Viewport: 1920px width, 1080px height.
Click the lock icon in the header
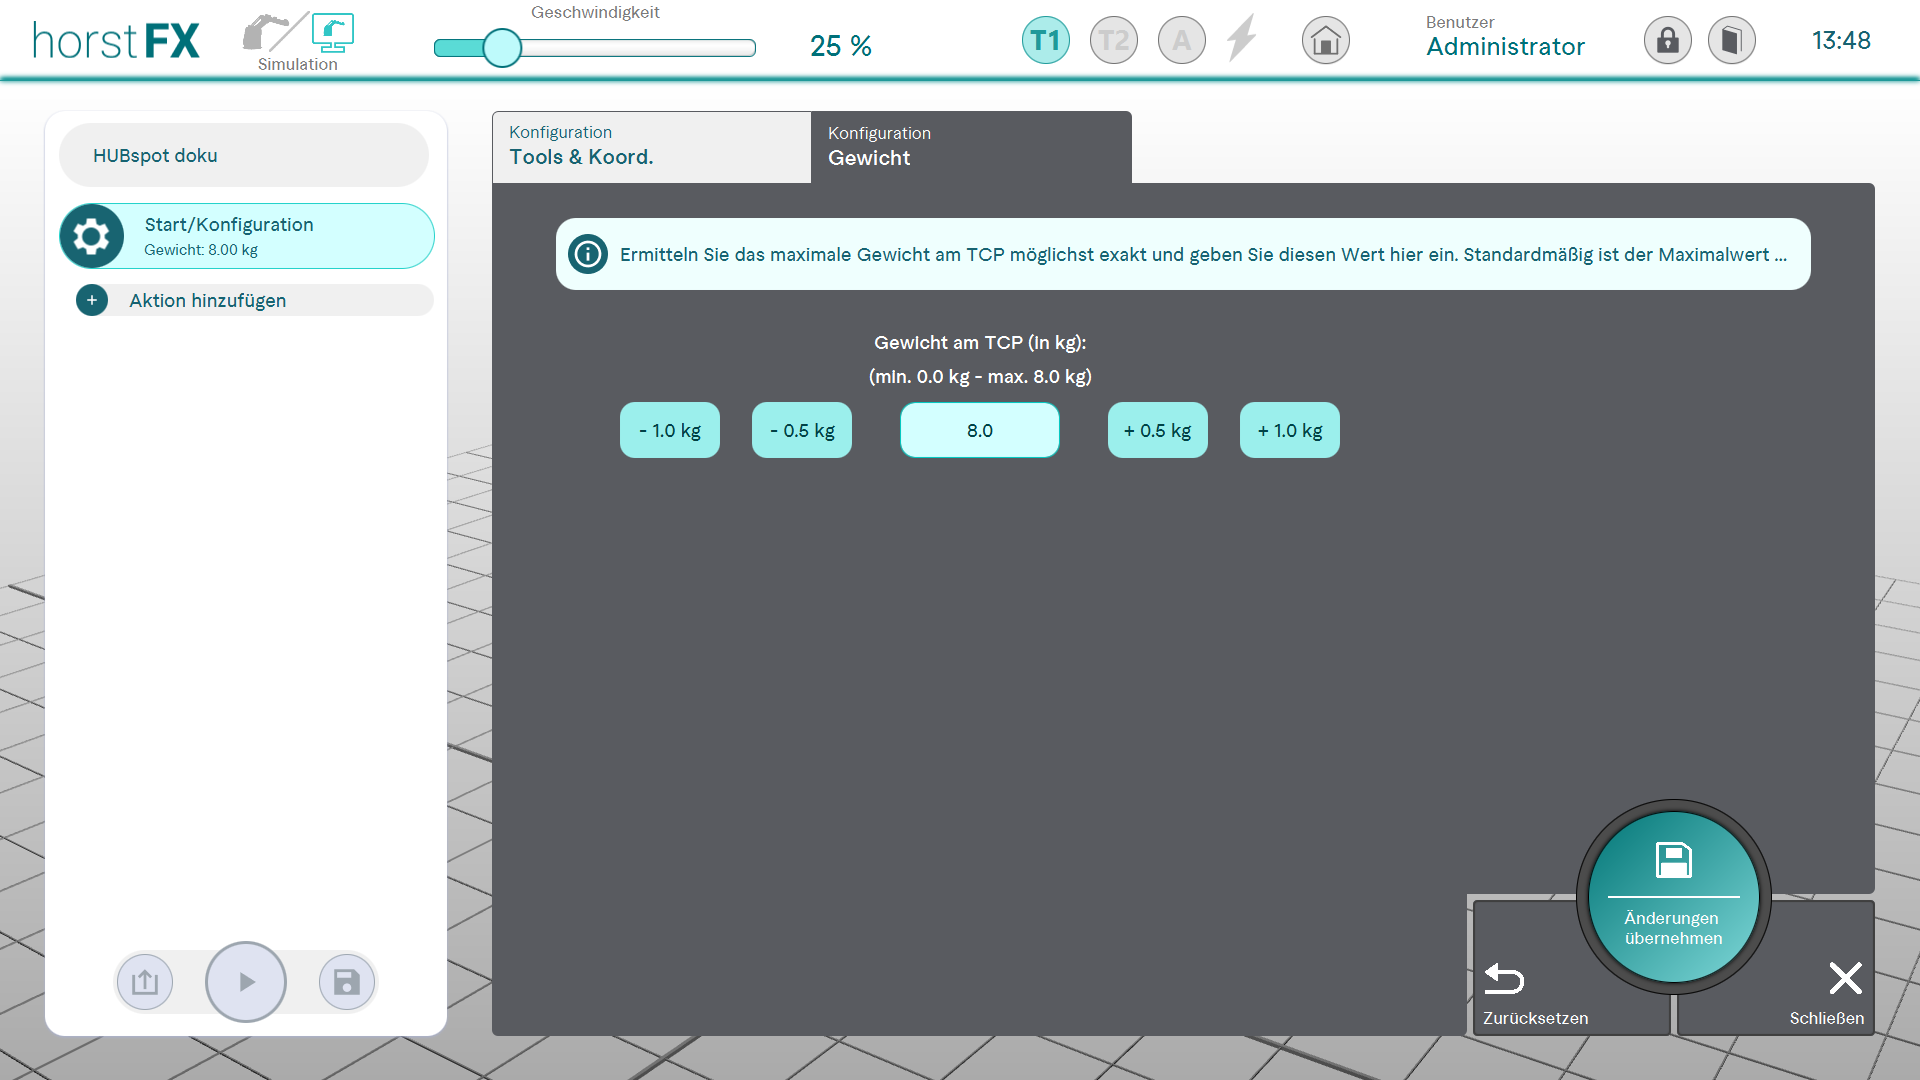(1667, 41)
